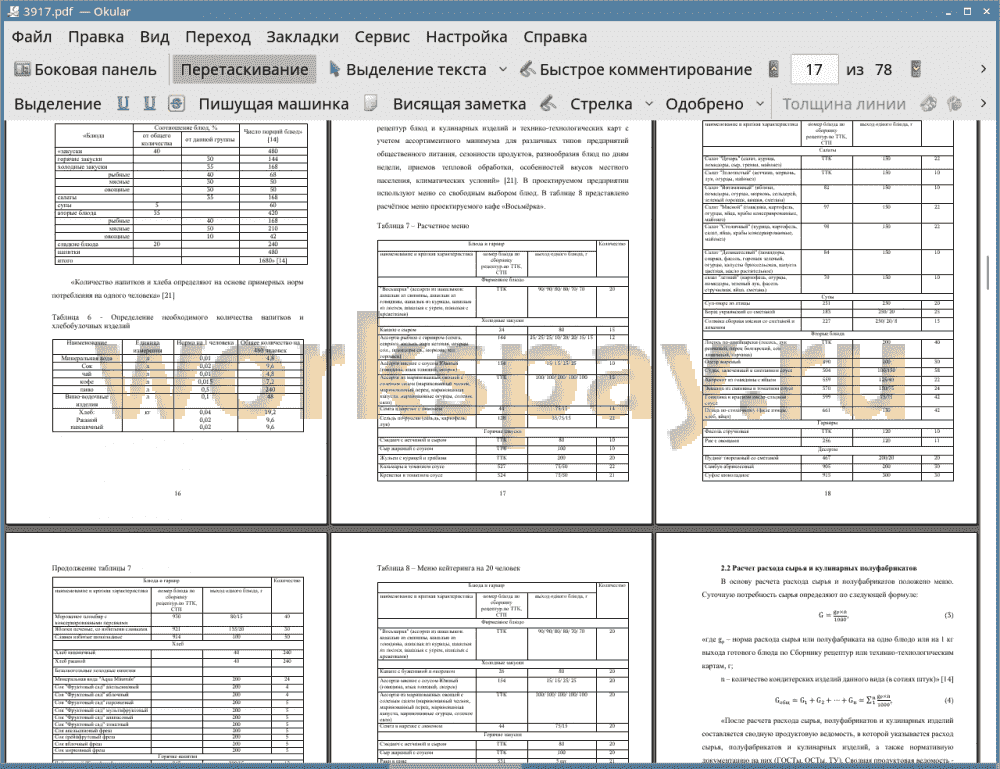Click the Okular application icon in title bar
Screen dimensions: 1000x769
pyautogui.click(x=13, y=11)
